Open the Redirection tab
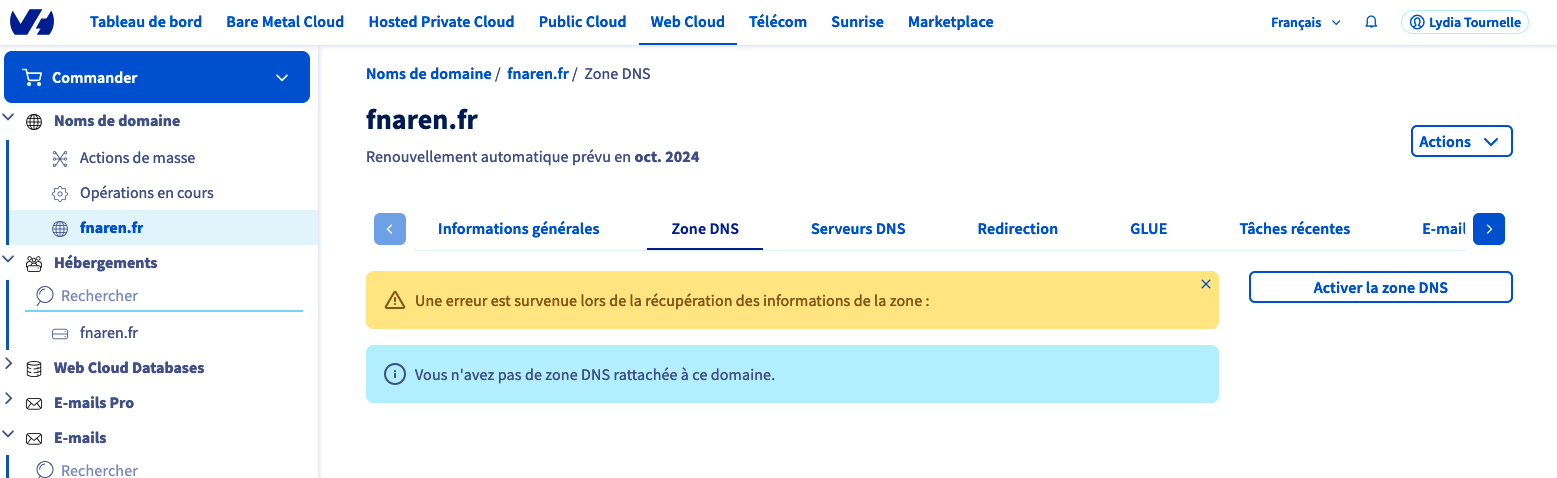Image resolution: width=1557 pixels, height=478 pixels. point(1017,229)
